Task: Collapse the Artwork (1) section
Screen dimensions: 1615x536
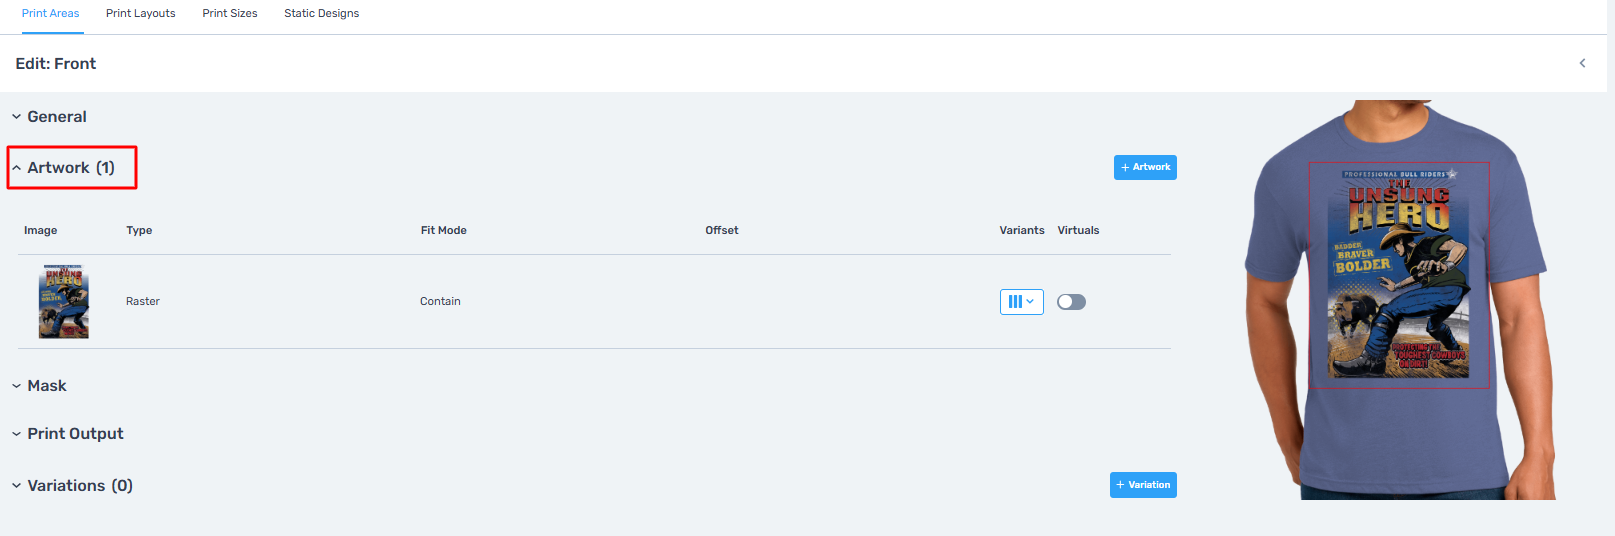Action: [64, 168]
